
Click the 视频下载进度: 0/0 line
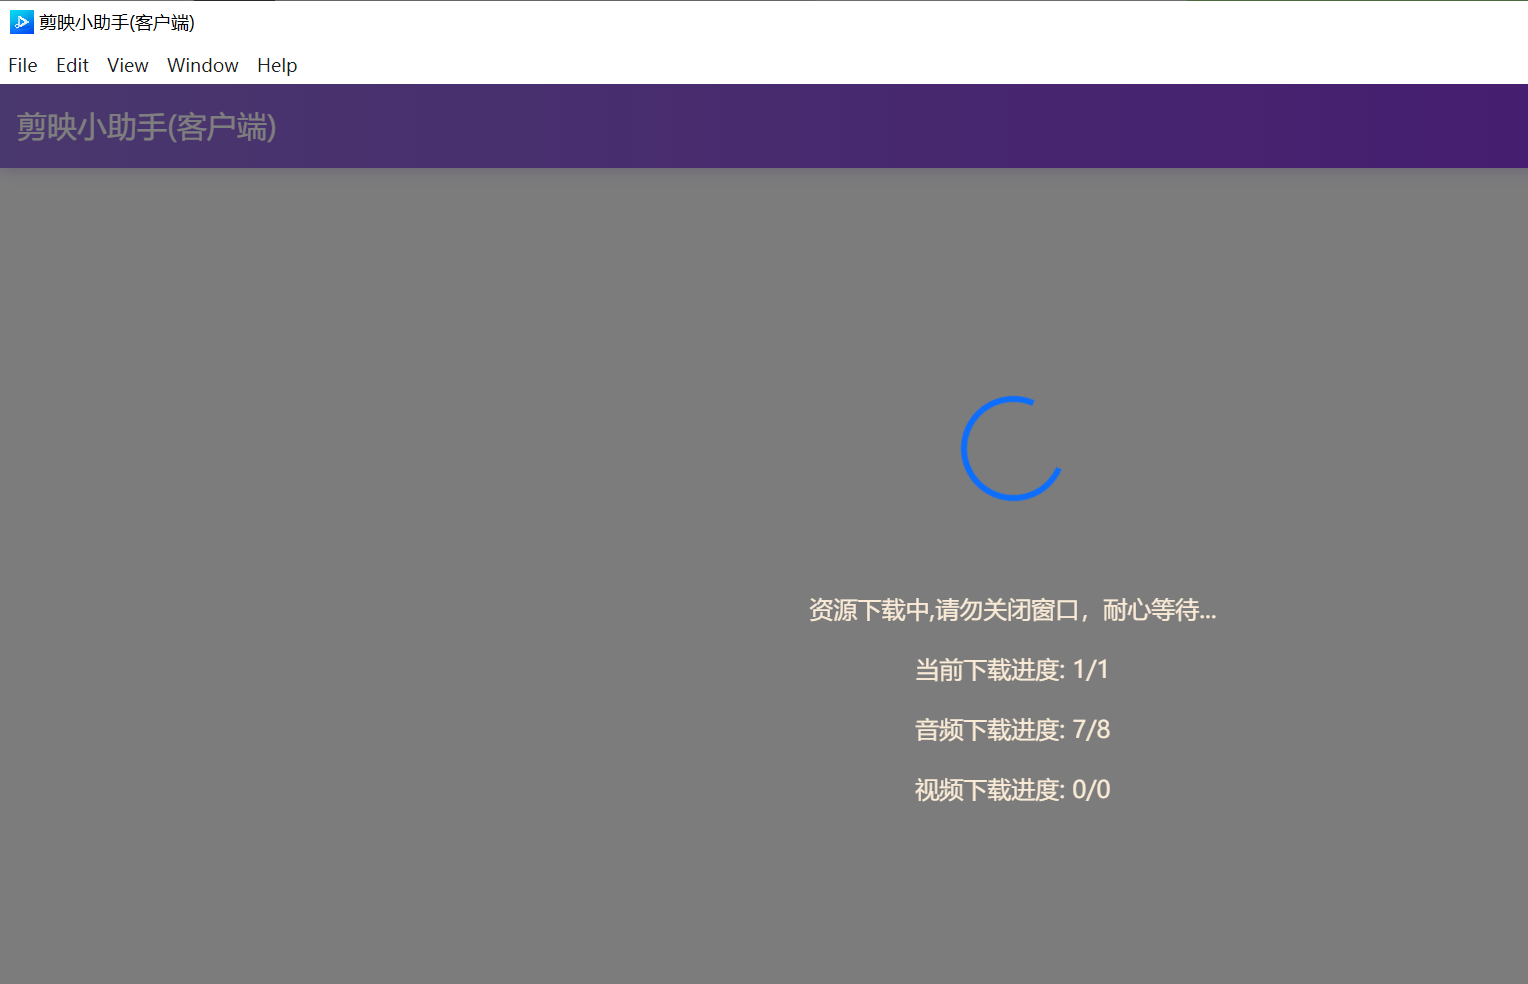tap(1012, 790)
